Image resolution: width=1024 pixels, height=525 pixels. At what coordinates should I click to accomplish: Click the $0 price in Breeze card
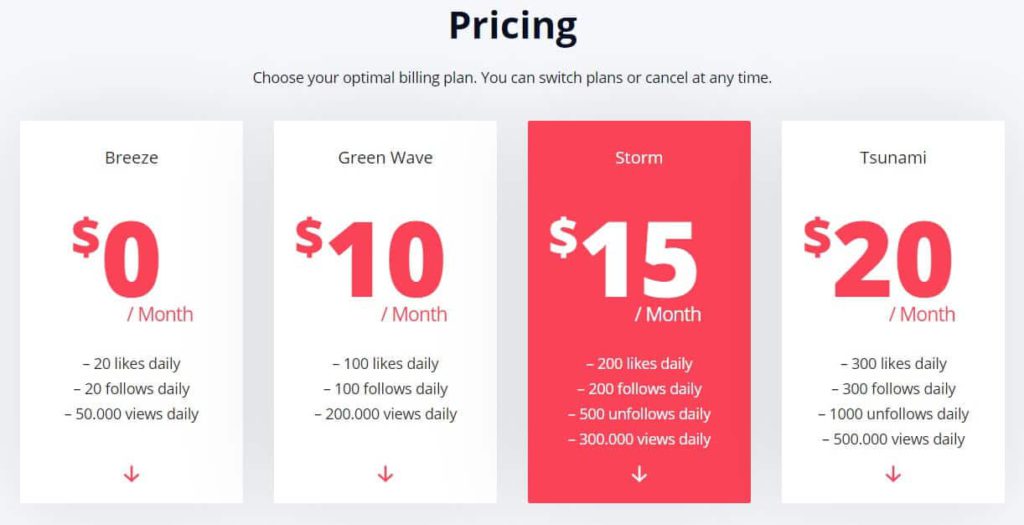[116, 258]
